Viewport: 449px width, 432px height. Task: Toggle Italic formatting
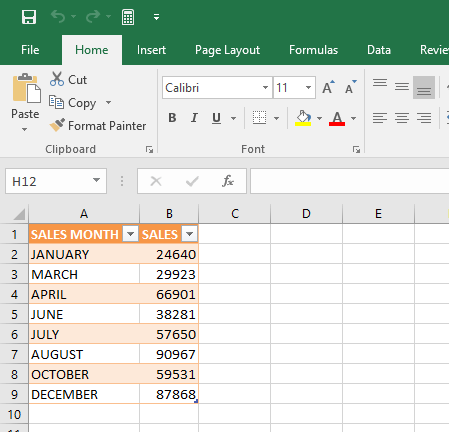tap(194, 118)
